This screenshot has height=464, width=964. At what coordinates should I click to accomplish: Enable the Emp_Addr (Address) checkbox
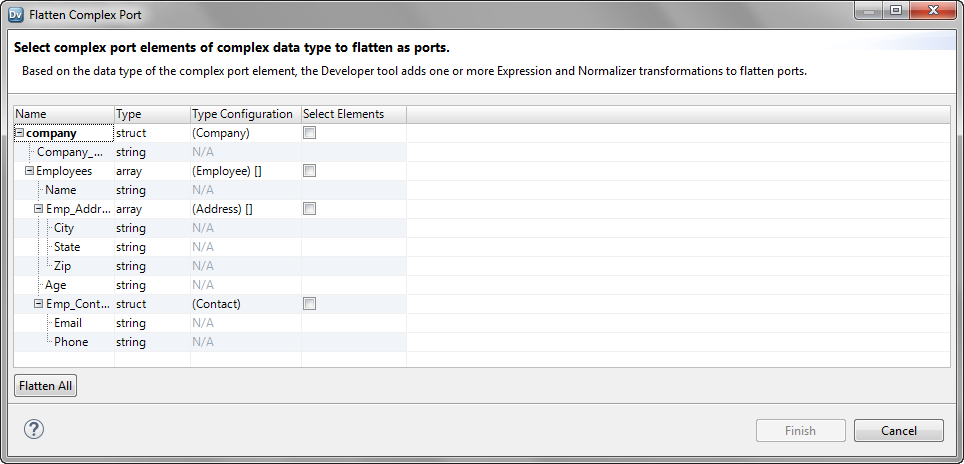click(309, 209)
